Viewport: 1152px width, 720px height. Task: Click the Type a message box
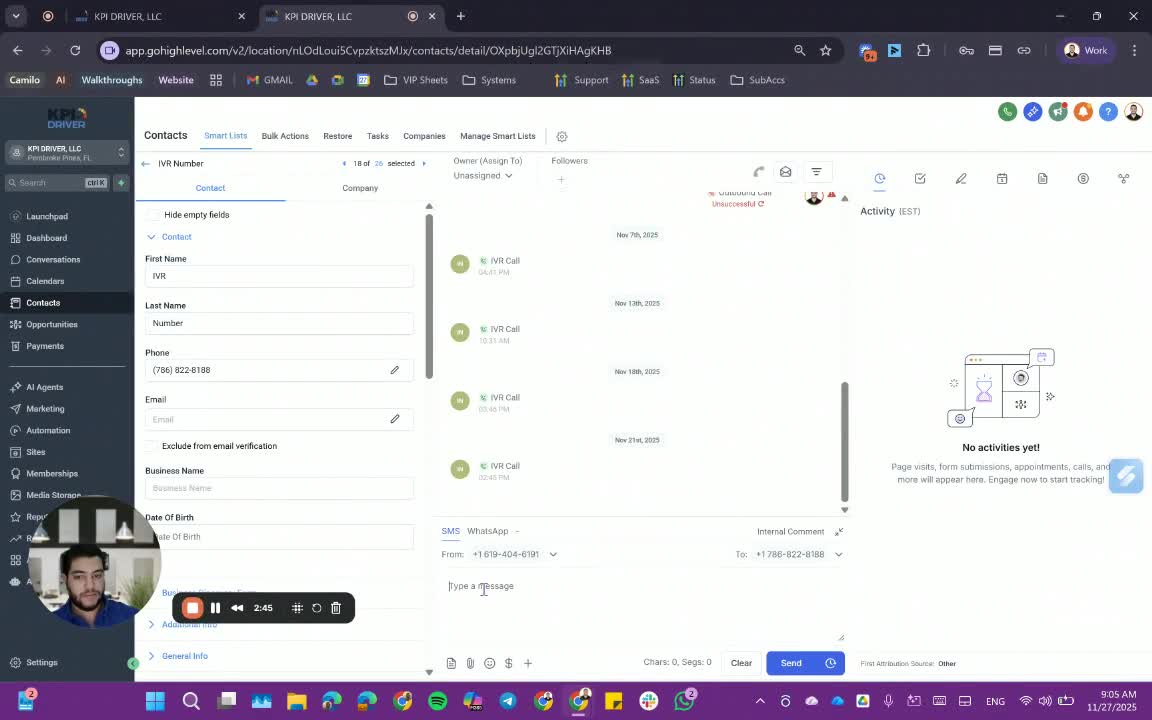644,608
